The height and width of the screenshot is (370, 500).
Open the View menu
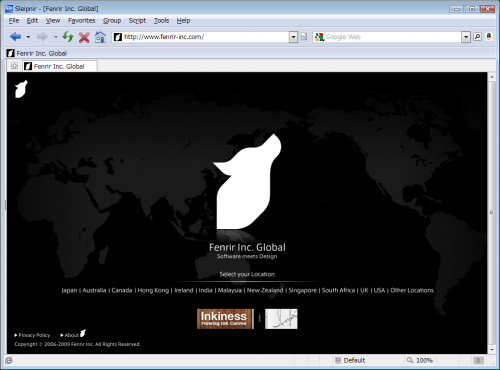pos(53,21)
